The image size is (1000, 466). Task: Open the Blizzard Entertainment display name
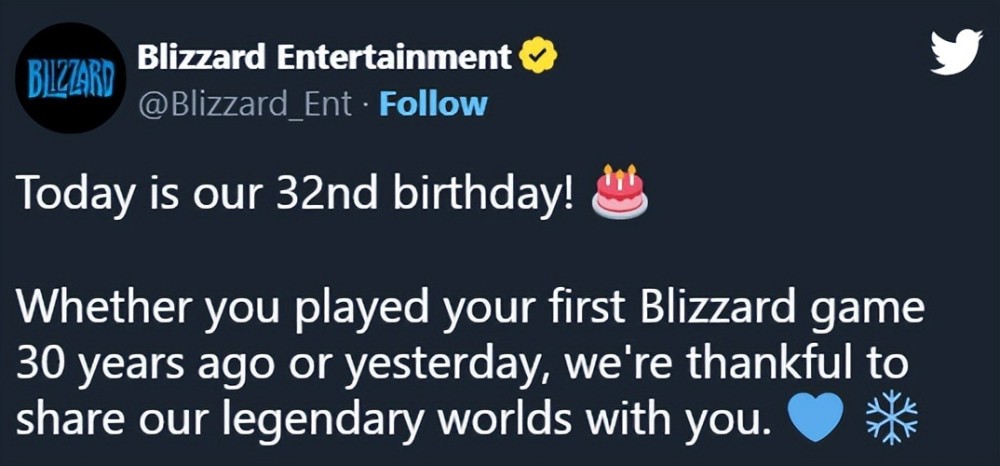324,58
